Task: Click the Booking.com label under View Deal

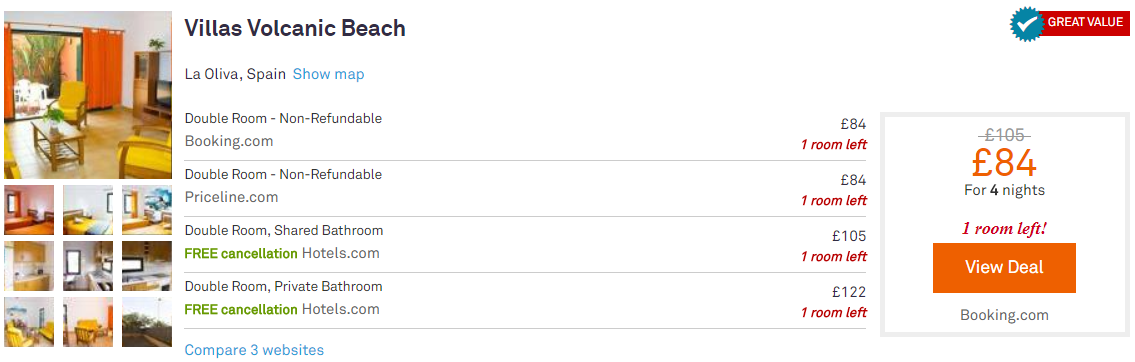Action: click(1004, 315)
